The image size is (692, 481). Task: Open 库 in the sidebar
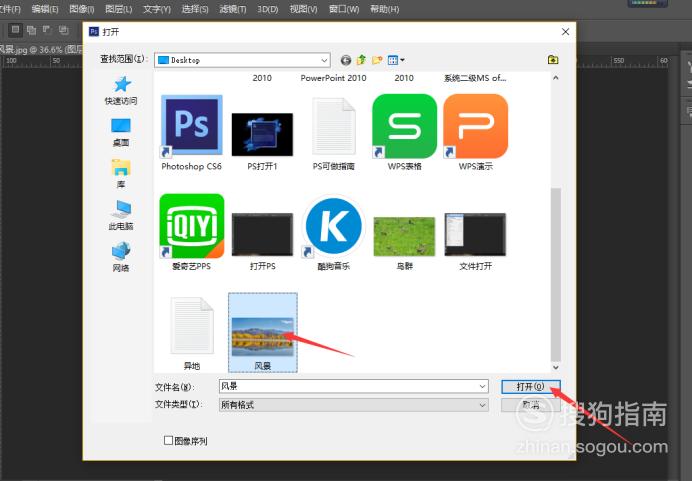tap(121, 173)
